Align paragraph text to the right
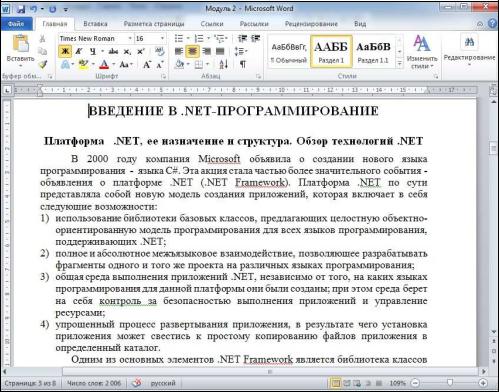Viewport: 499px width, 392px height. [206, 51]
